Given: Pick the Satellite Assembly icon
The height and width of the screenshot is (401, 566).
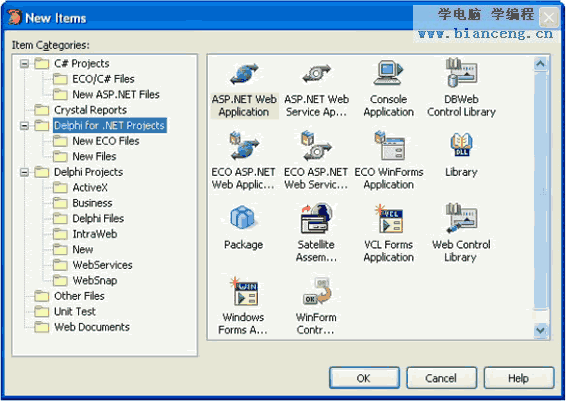Looking at the screenshot, I should click(317, 218).
